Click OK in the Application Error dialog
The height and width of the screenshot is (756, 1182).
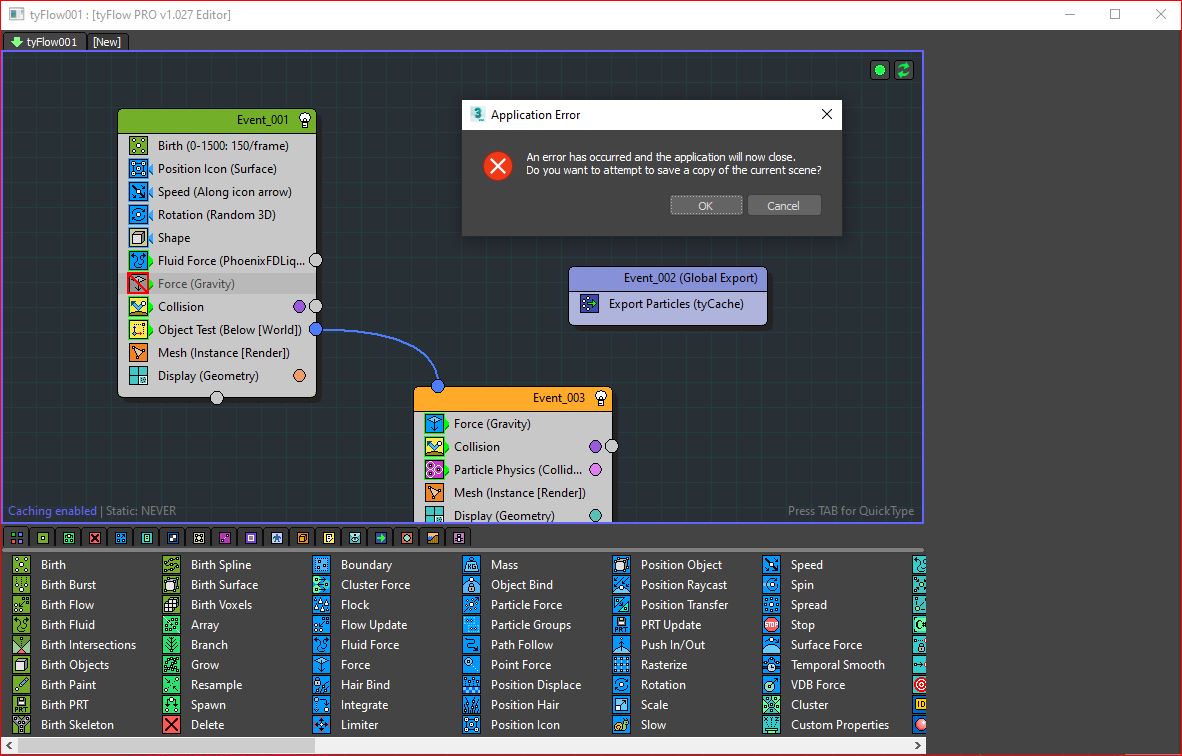point(706,206)
